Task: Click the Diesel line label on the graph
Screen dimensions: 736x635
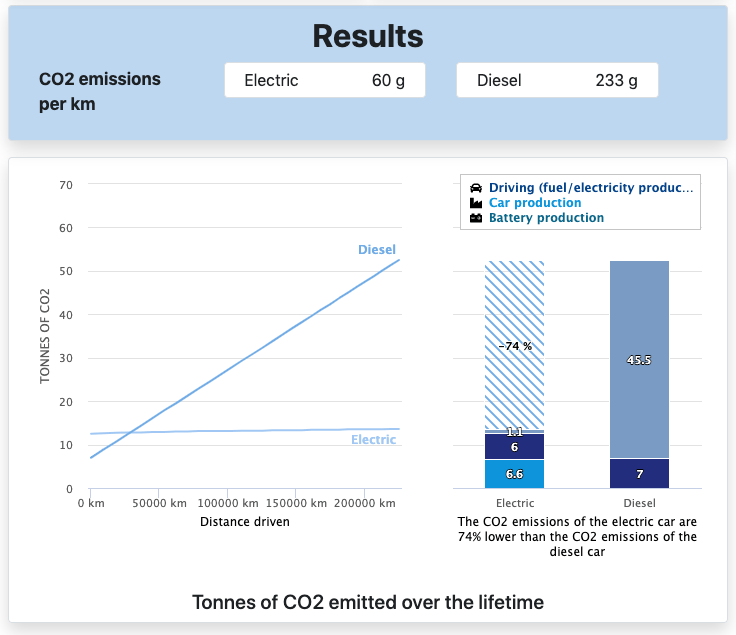Action: pos(377,249)
